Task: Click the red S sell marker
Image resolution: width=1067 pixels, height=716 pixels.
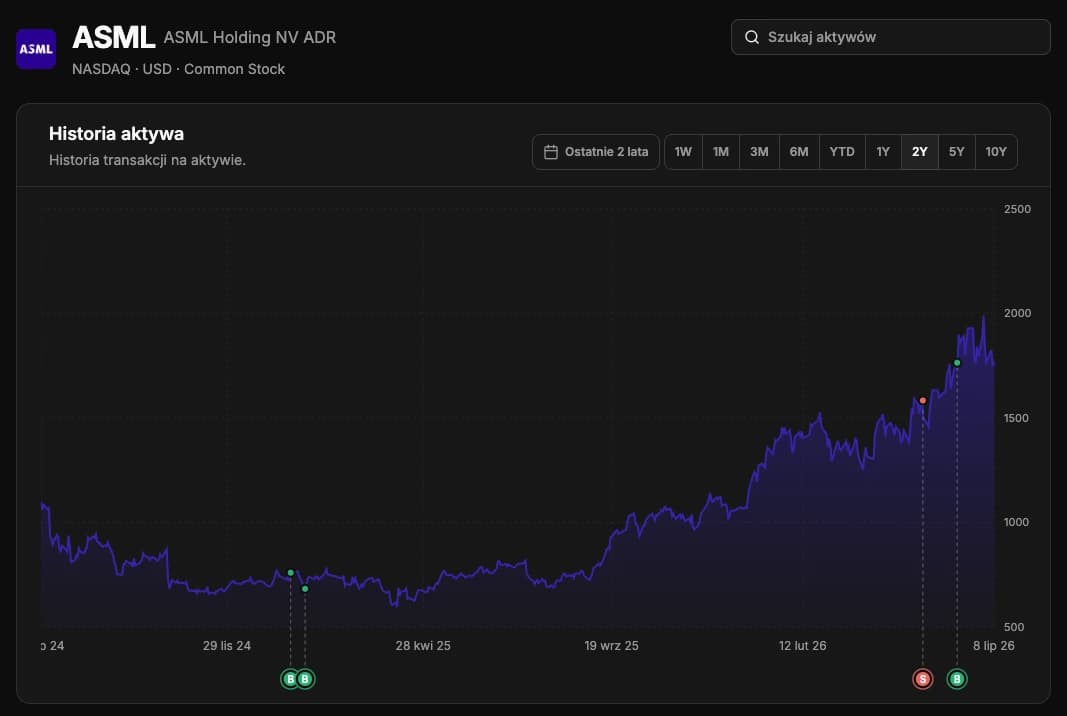Action: [x=923, y=679]
